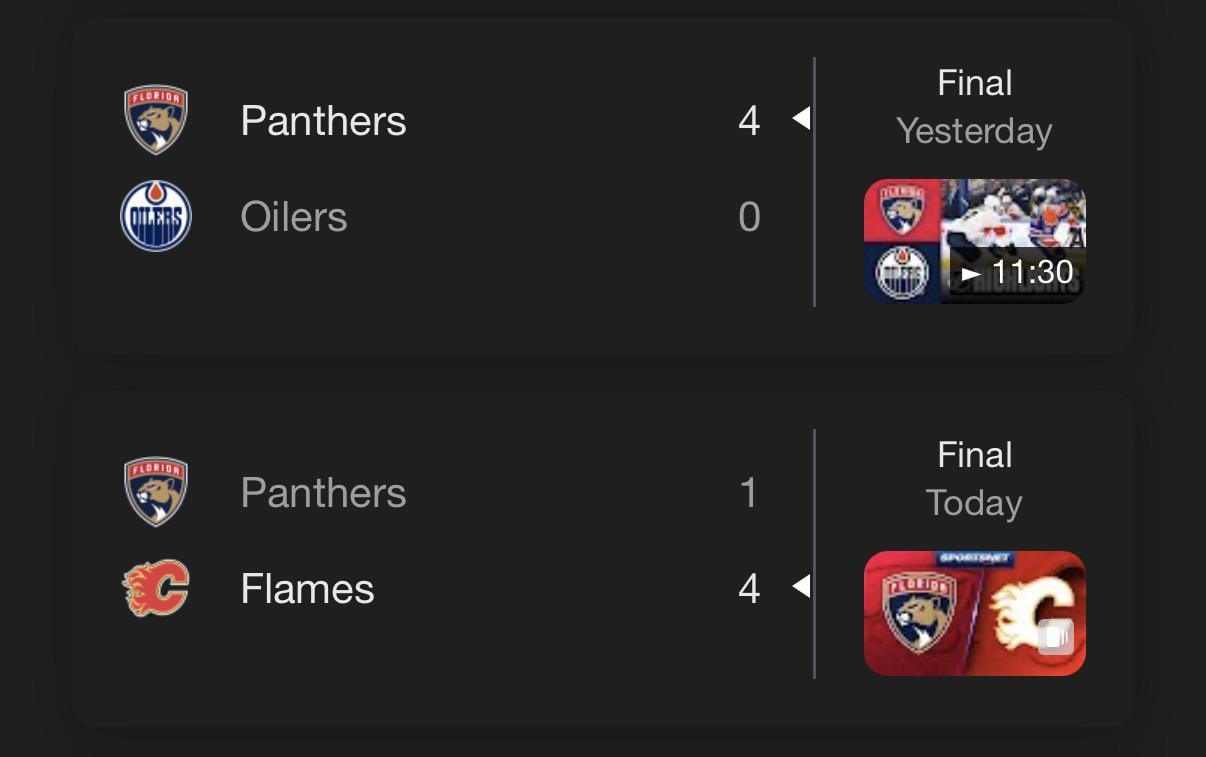Screen dimensions: 1206x757
Task: Select the Oilers oil drop logo
Action: click(x=155, y=215)
